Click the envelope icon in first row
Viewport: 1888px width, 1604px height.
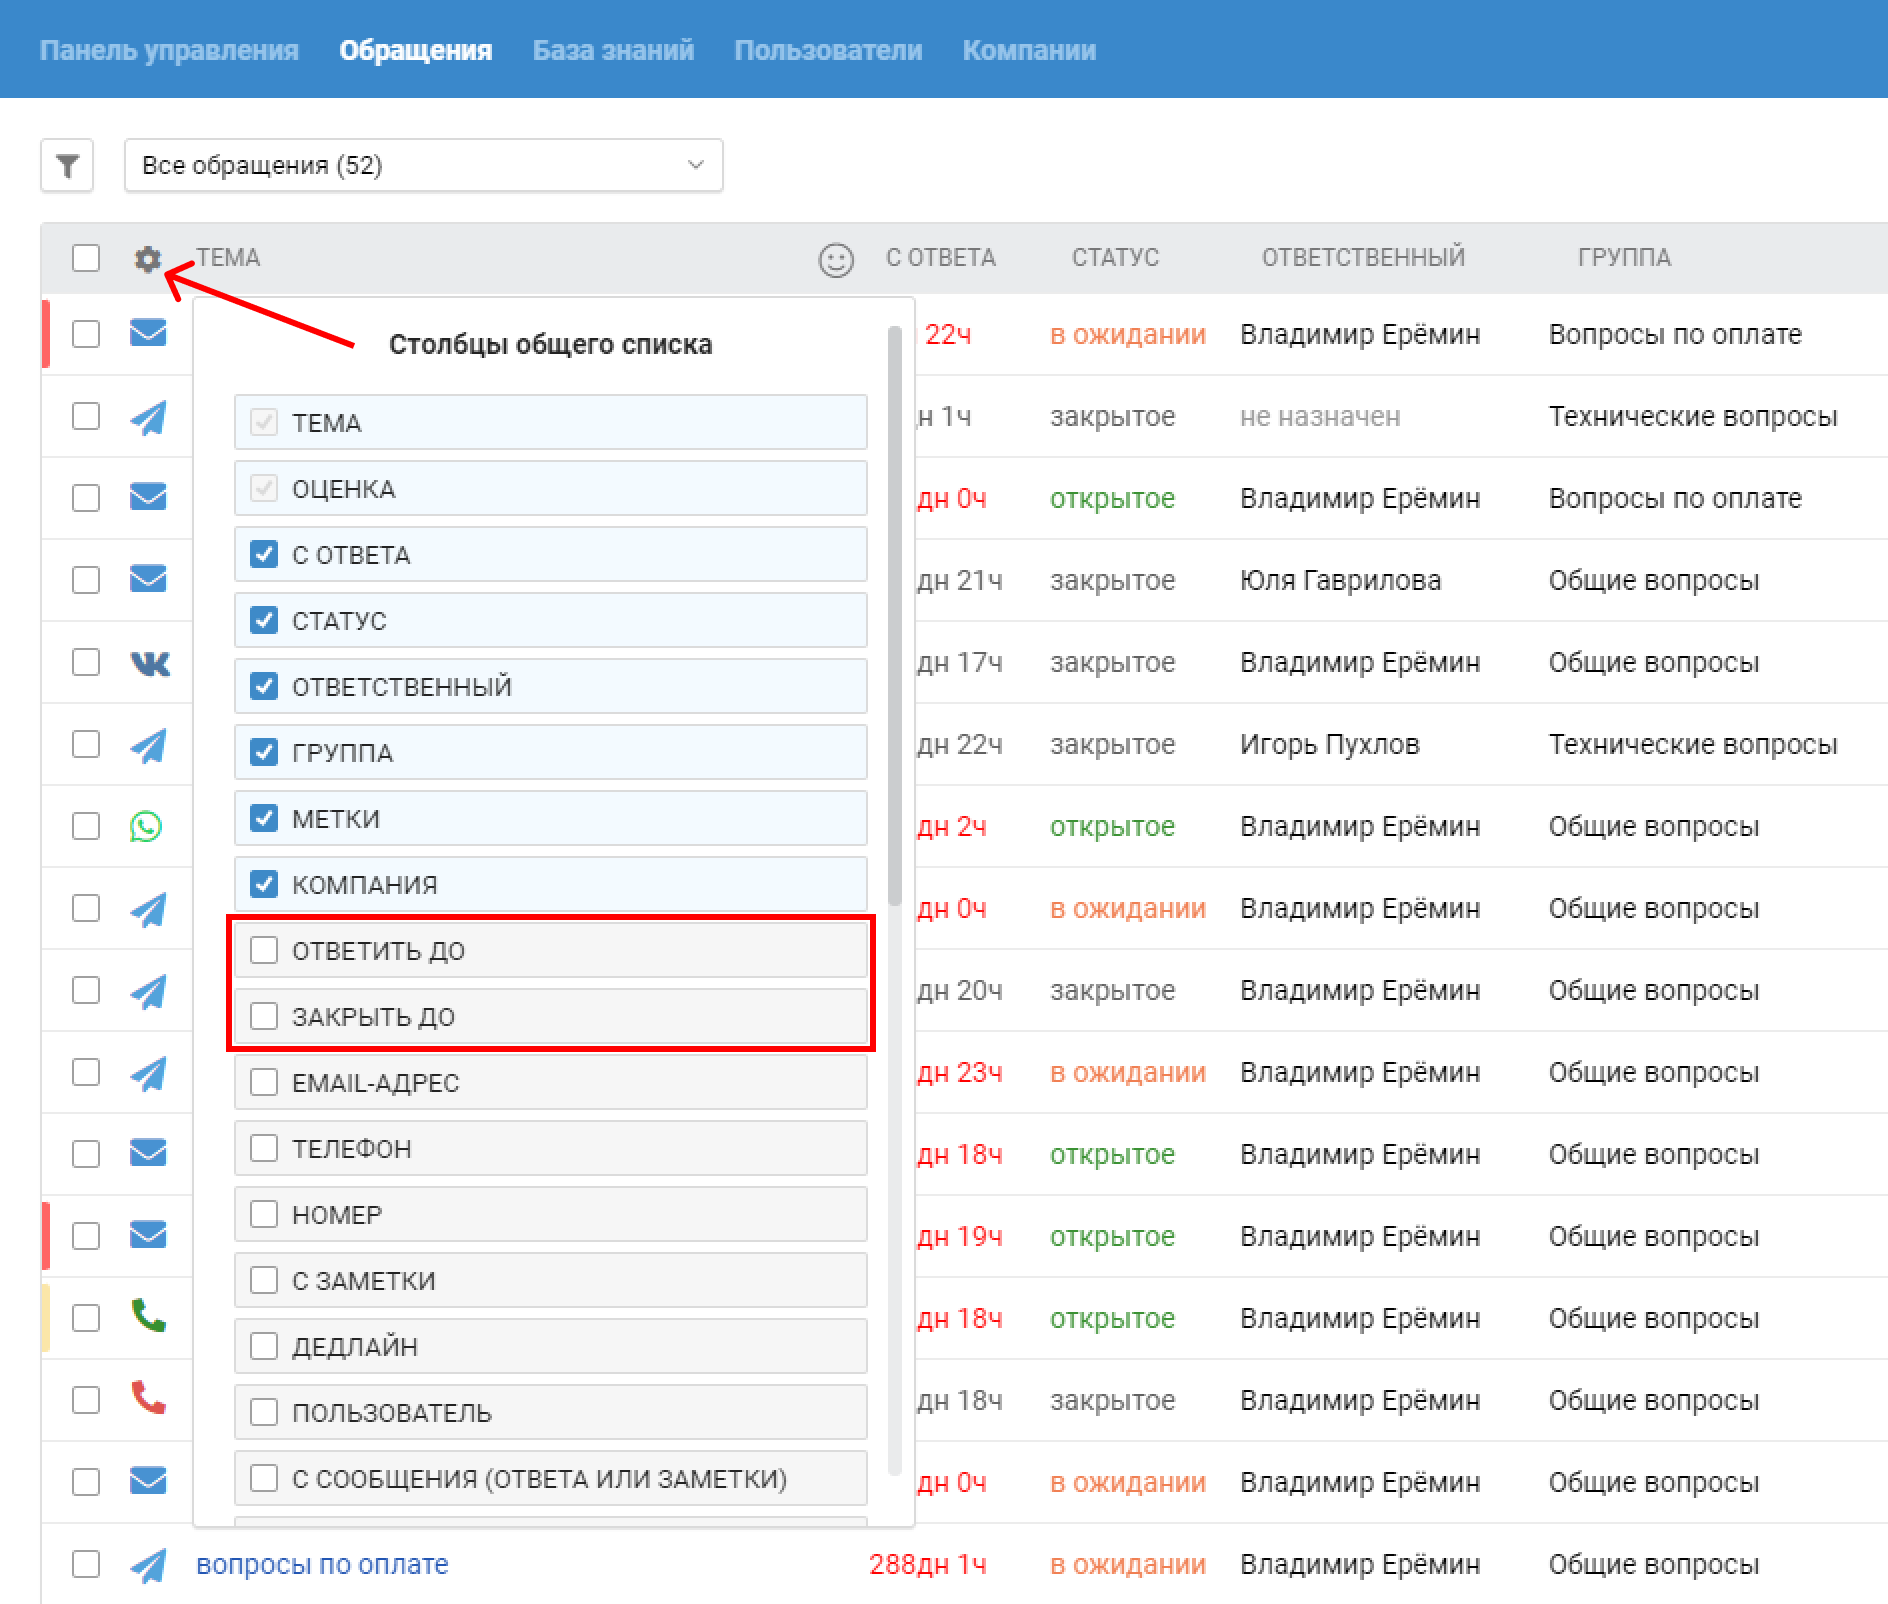[x=148, y=332]
